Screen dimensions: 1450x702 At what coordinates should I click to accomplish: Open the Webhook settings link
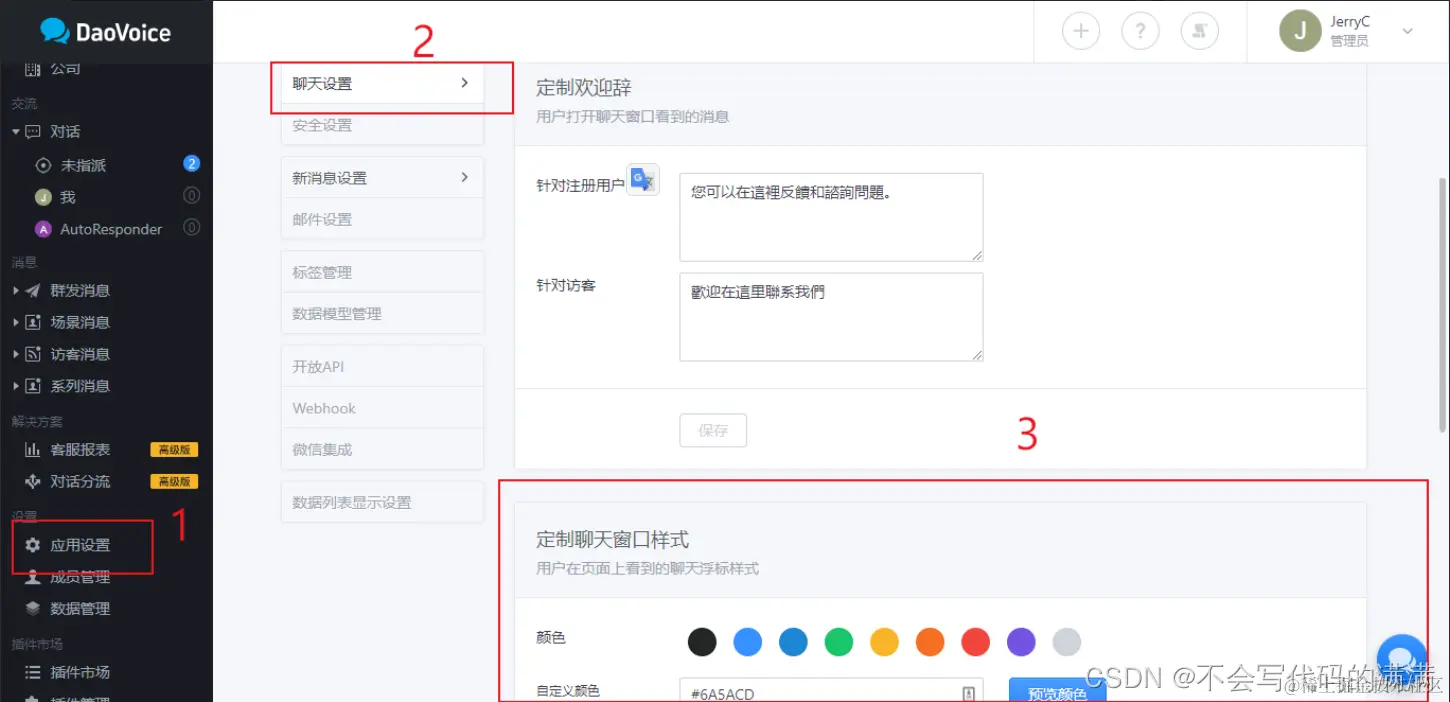(323, 407)
